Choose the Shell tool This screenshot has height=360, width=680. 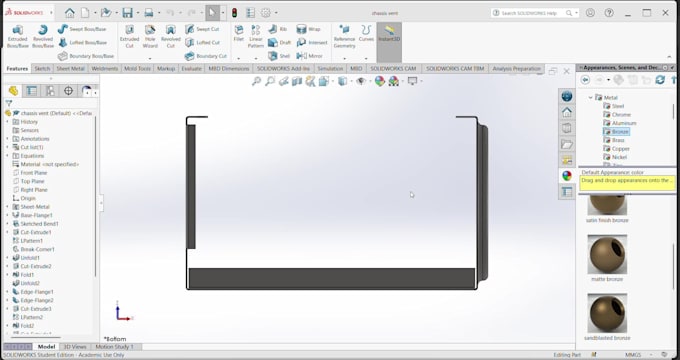click(279, 56)
